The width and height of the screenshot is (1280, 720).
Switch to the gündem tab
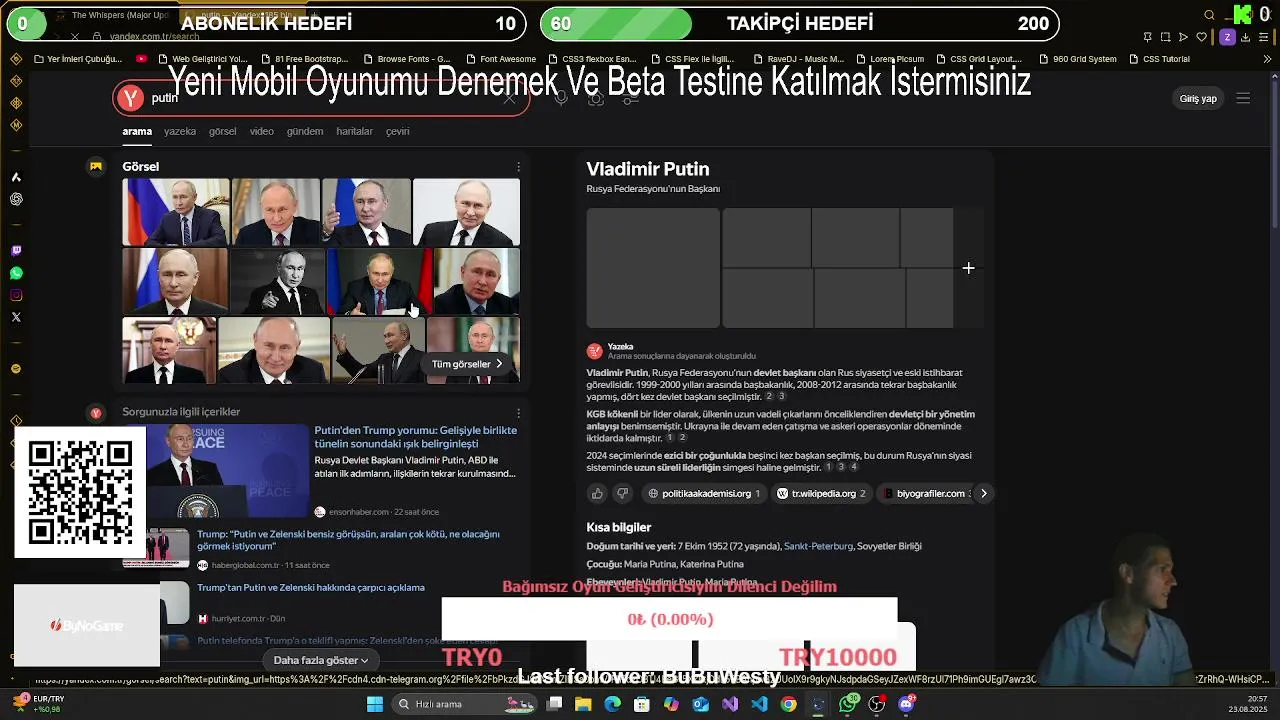pyautogui.click(x=305, y=131)
